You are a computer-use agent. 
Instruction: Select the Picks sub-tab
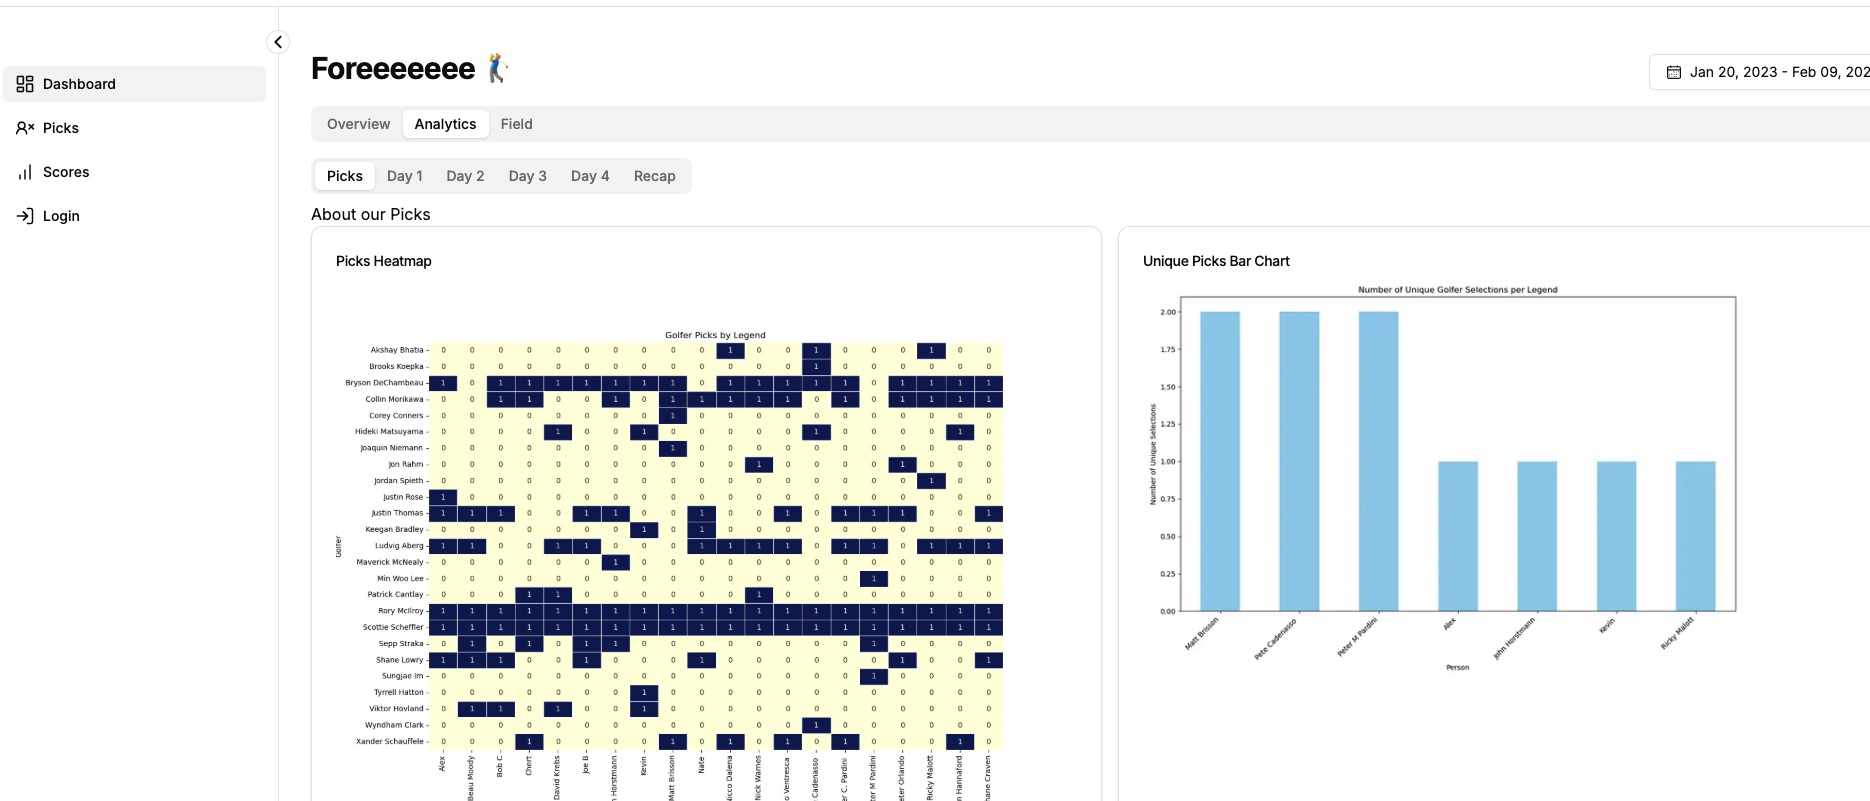pyautogui.click(x=344, y=176)
